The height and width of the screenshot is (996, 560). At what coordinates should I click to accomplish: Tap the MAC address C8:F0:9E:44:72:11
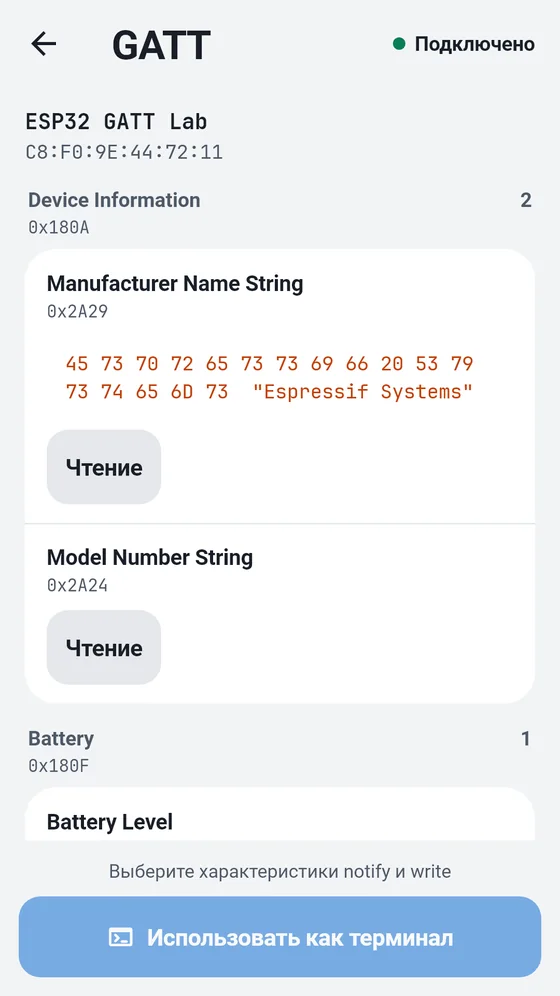pos(124,152)
